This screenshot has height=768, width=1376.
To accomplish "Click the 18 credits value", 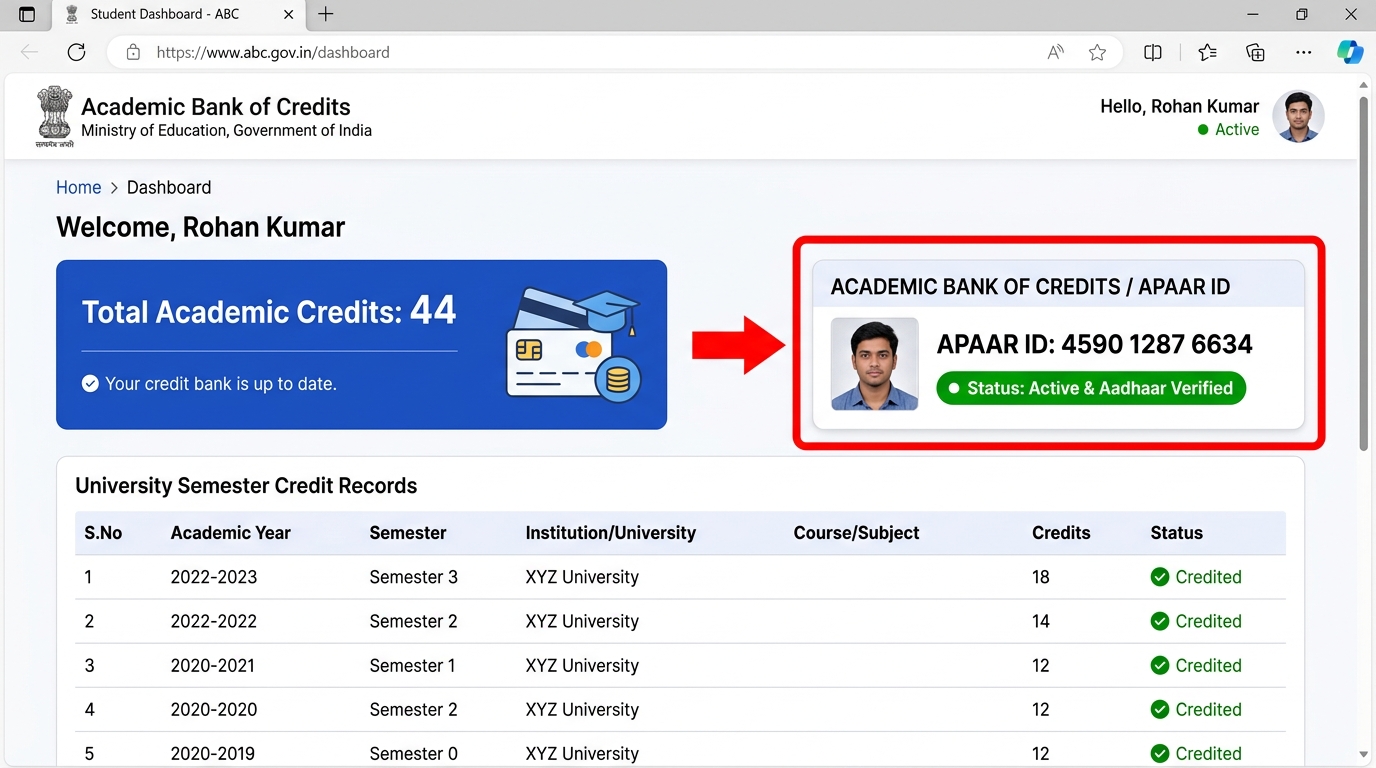I will coord(1041,577).
